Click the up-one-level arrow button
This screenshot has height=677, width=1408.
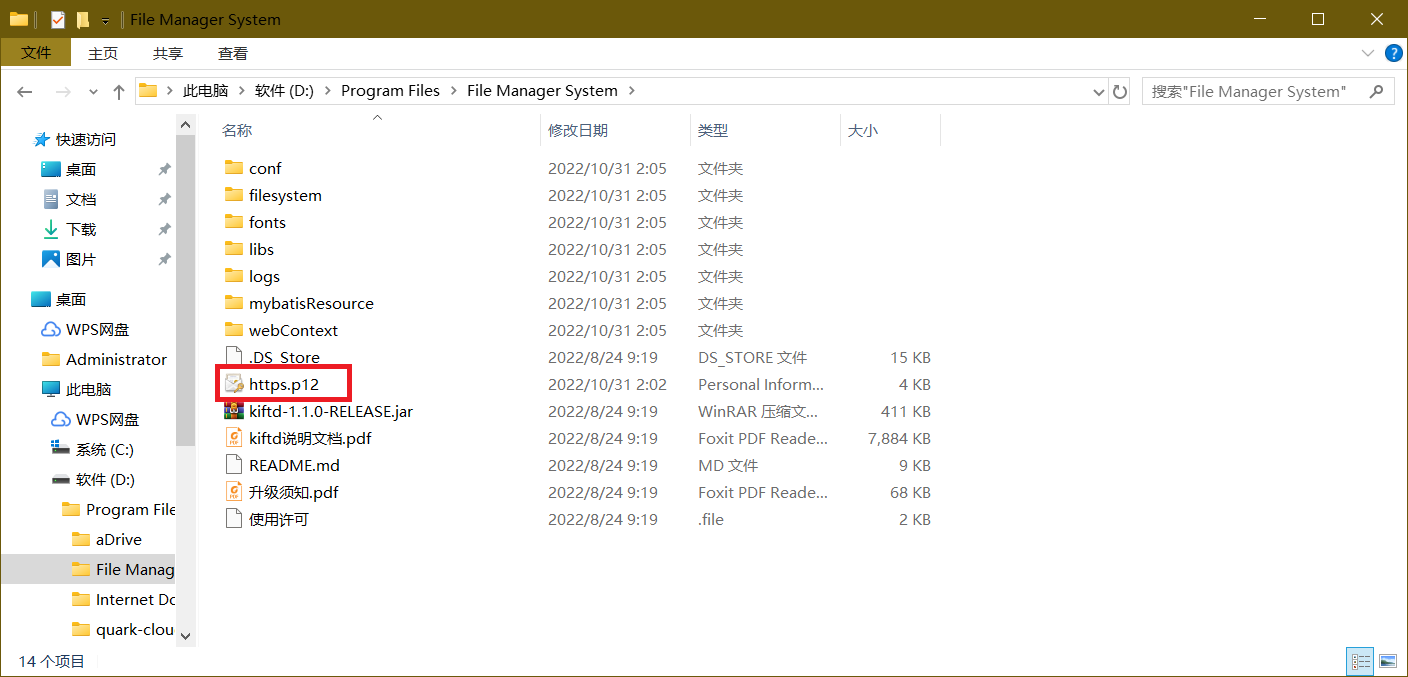click(119, 91)
